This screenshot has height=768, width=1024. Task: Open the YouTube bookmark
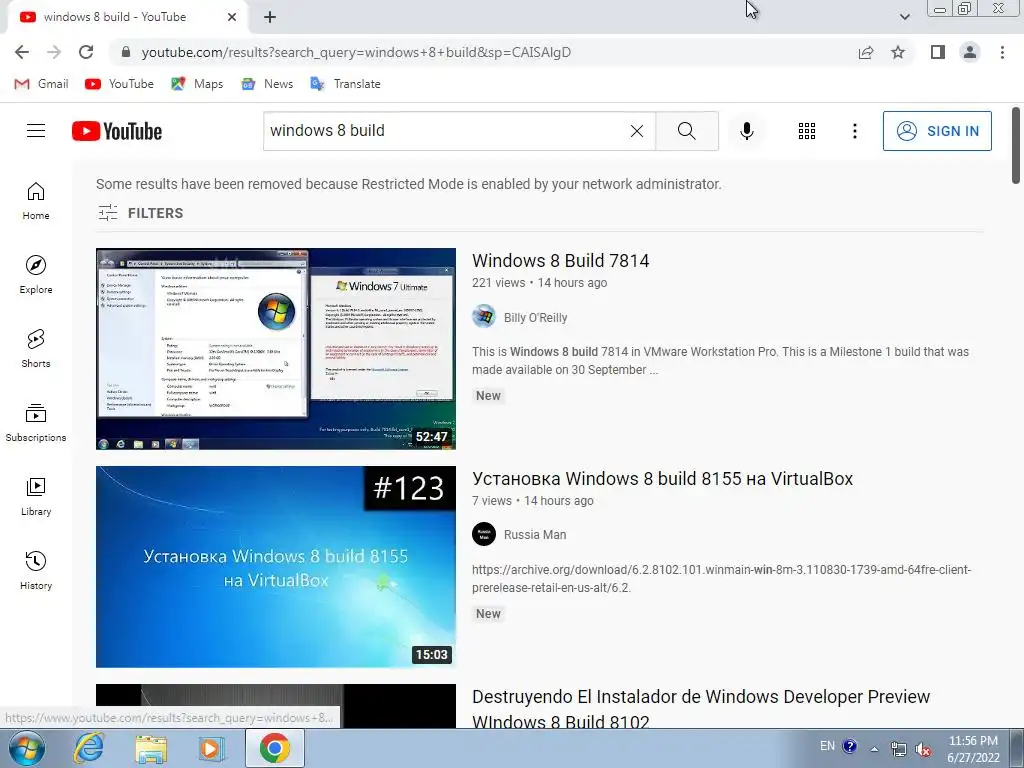pos(120,84)
